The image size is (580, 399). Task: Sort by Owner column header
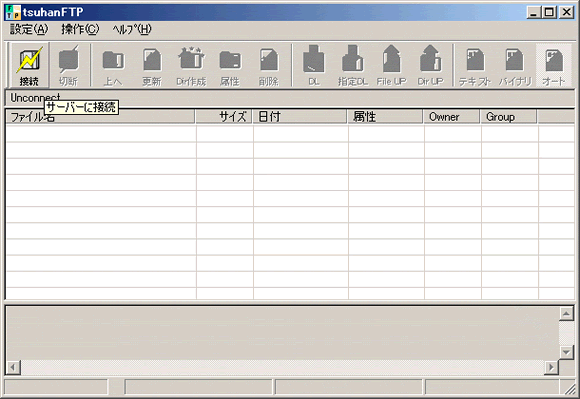click(x=452, y=117)
